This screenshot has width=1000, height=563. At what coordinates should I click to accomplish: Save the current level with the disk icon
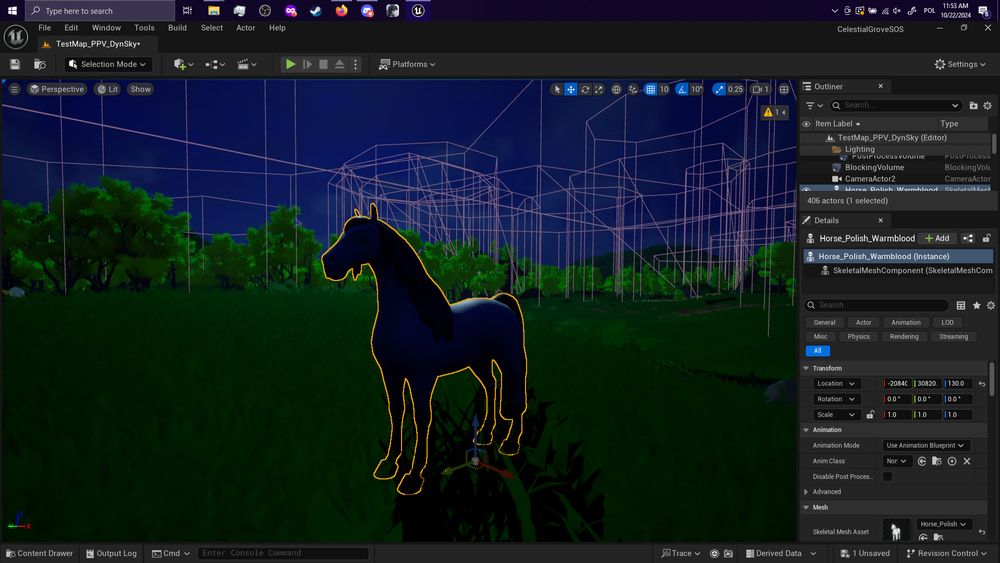[x=15, y=64]
